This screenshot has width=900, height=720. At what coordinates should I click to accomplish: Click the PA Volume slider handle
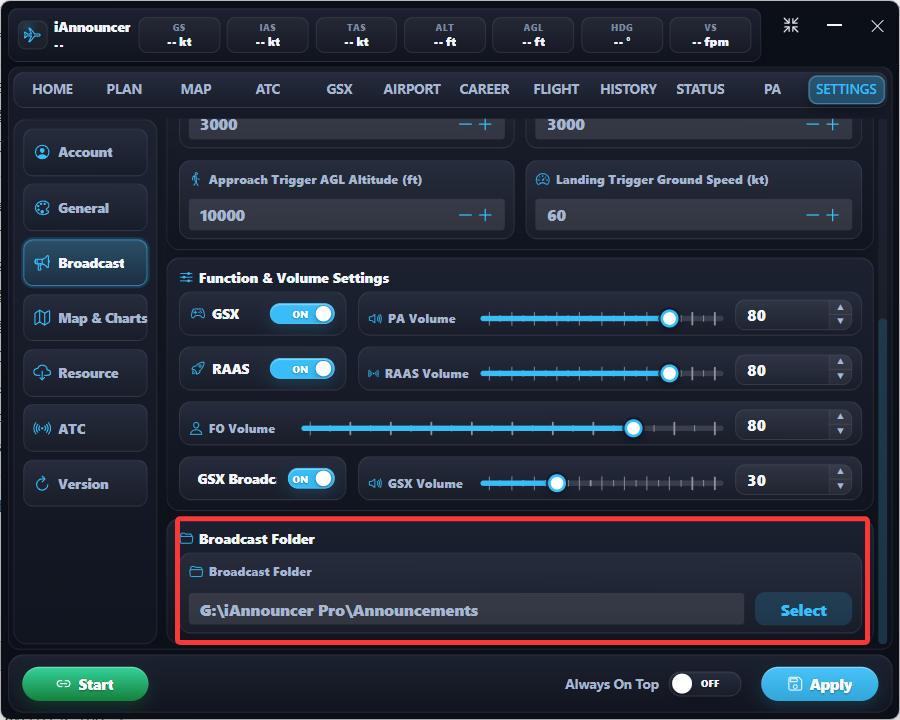click(669, 318)
